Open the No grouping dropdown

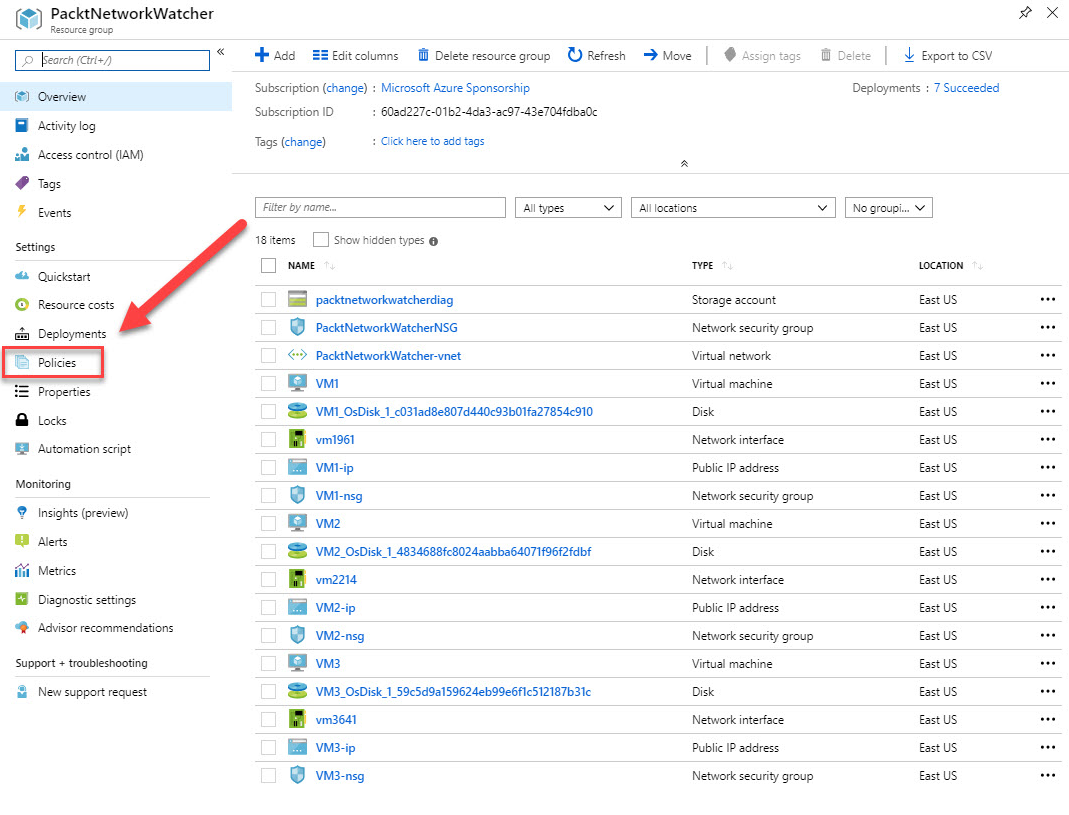click(888, 208)
